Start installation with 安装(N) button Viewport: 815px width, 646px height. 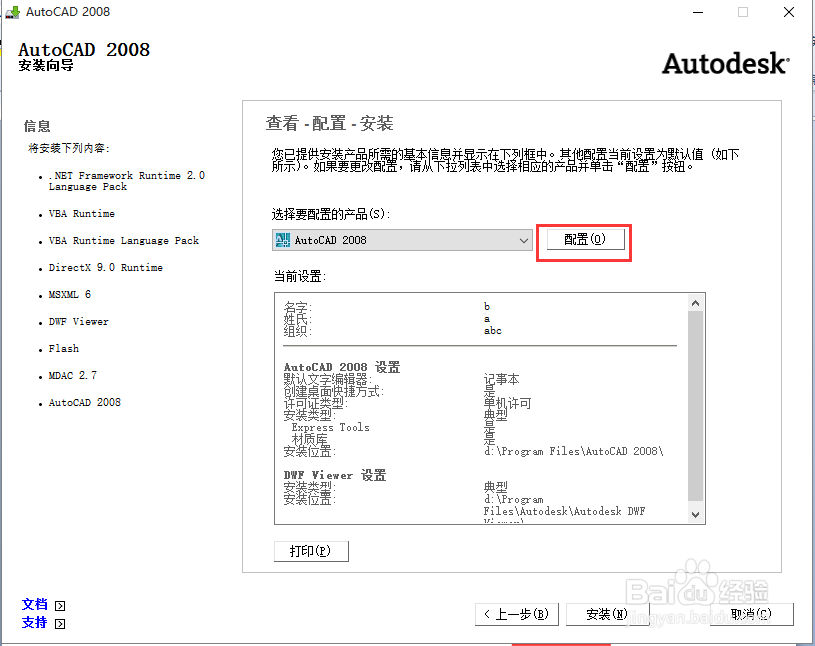click(x=607, y=614)
